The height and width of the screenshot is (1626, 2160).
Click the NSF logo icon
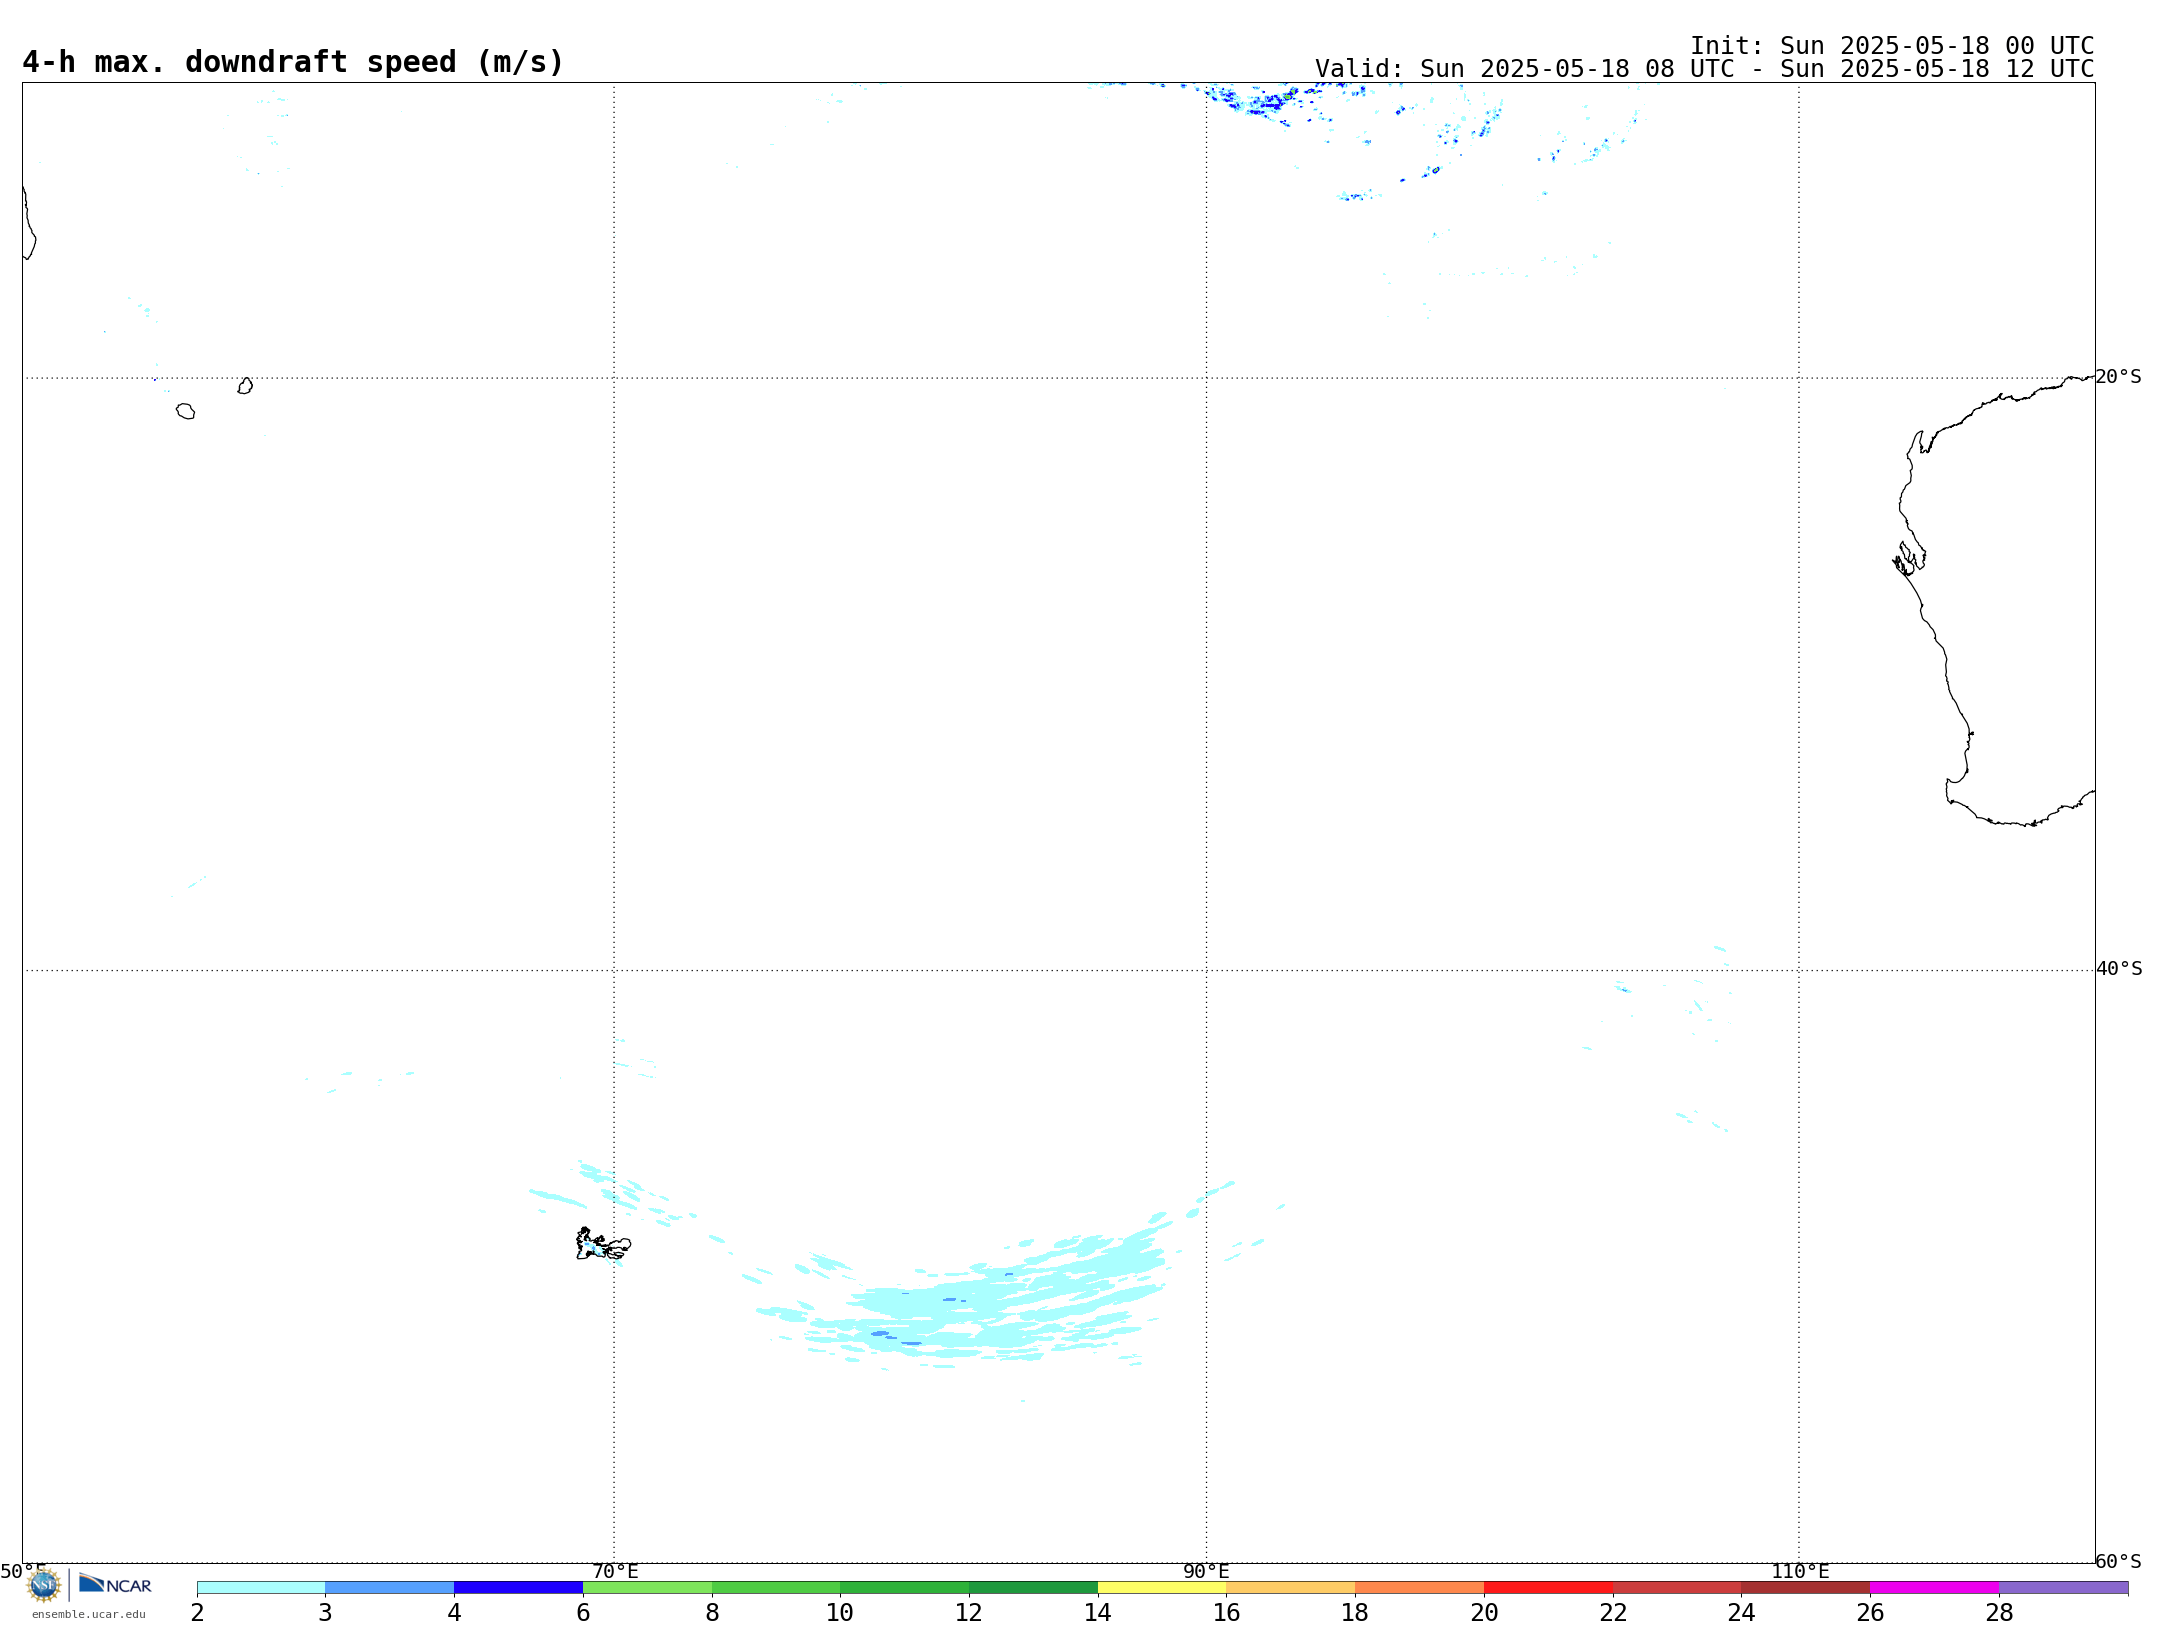44,1584
